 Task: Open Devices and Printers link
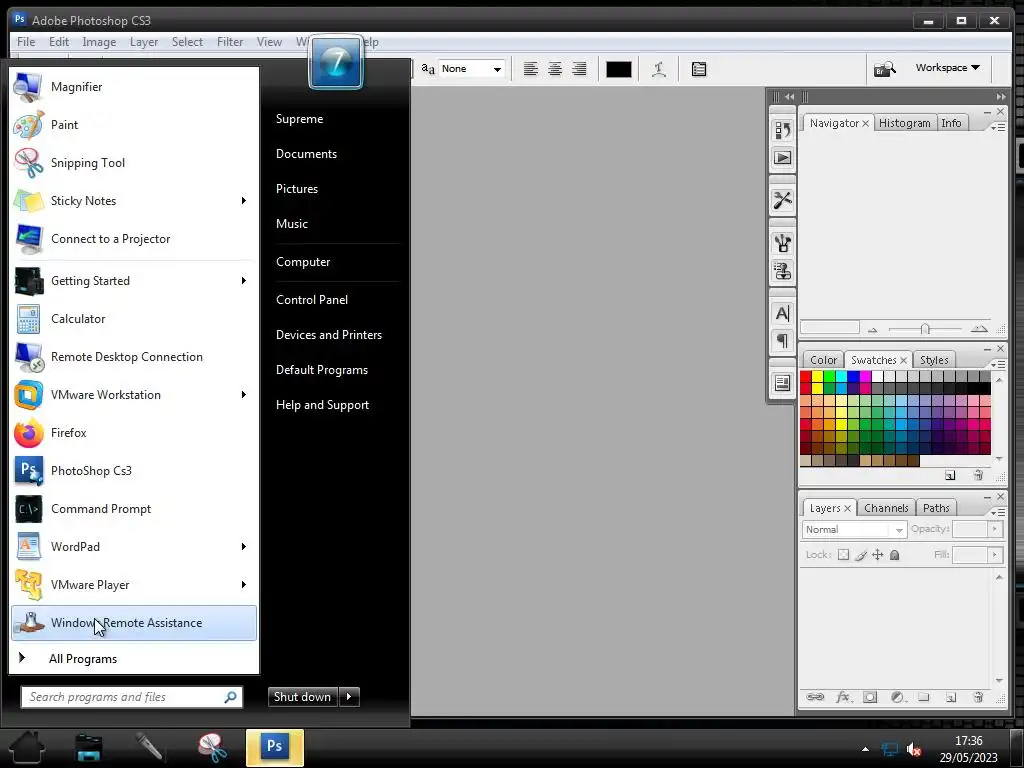[328, 335]
